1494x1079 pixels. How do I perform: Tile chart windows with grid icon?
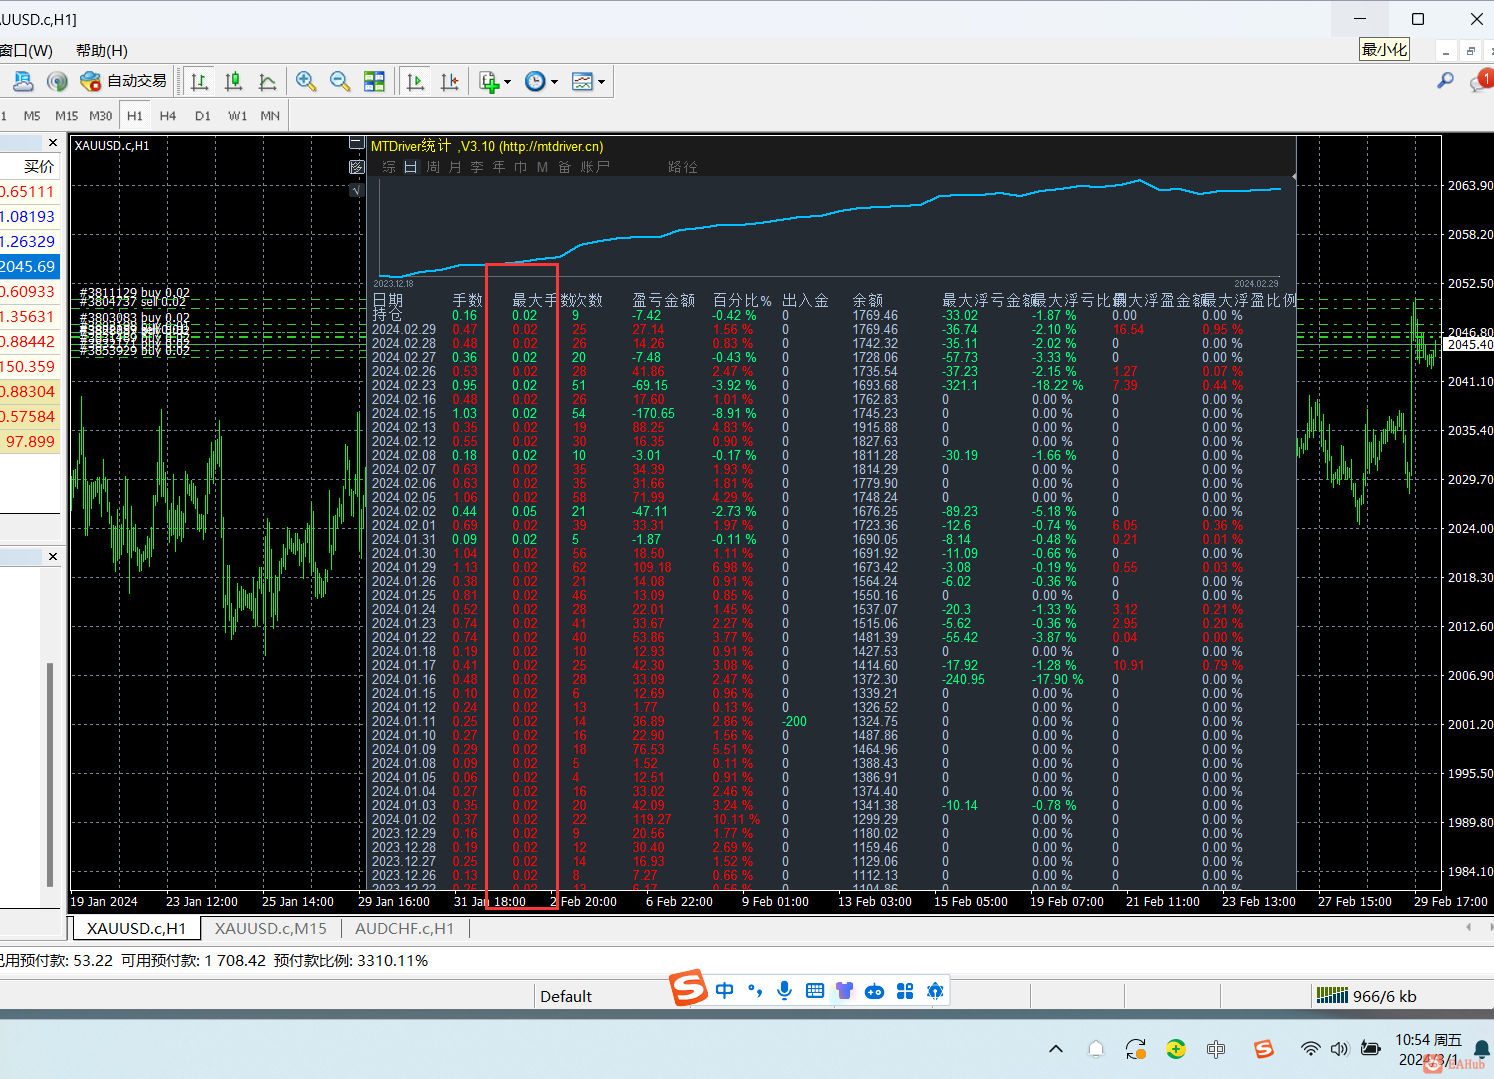click(374, 81)
